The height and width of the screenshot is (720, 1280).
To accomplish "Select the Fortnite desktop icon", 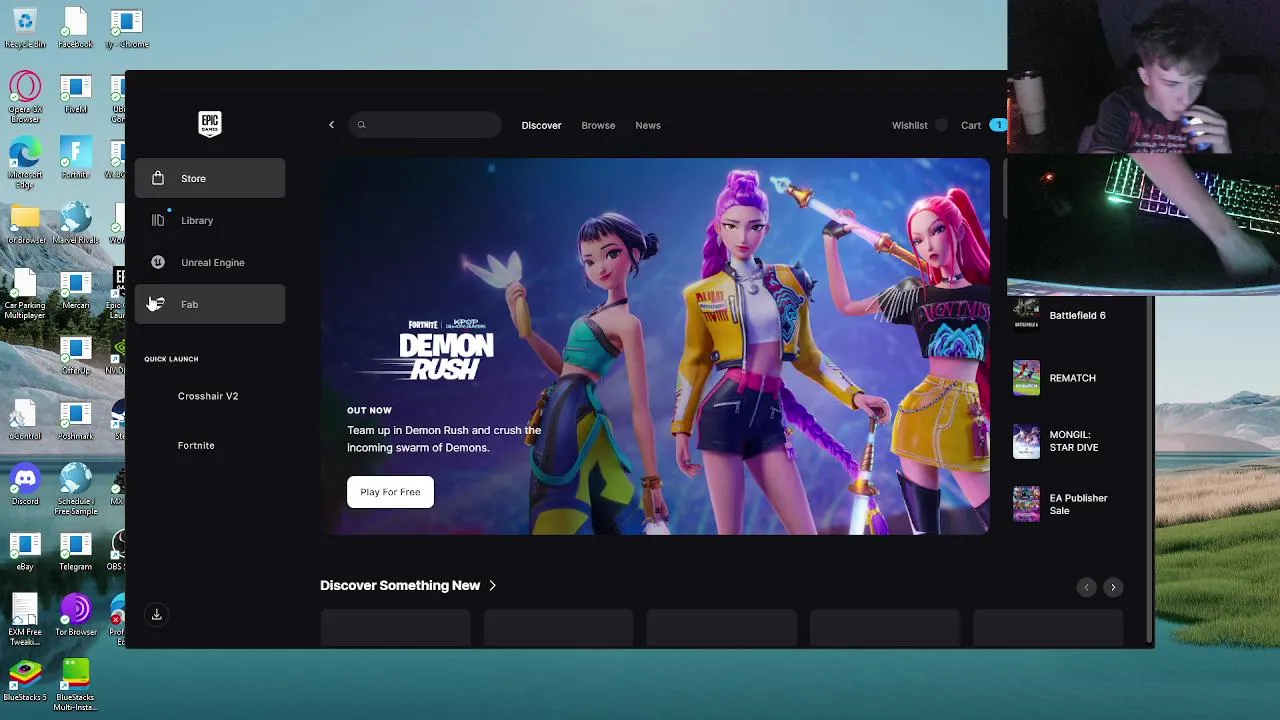I will 75,159.
